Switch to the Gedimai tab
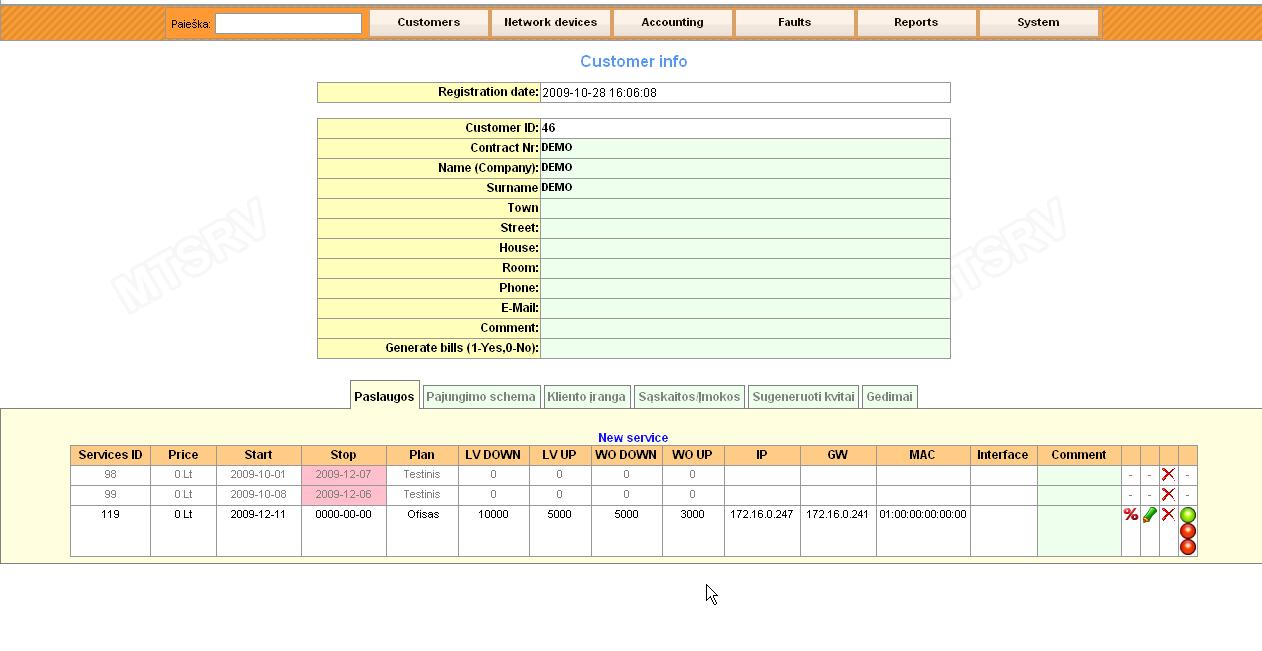Screen dimensions: 1262x651 [x=888, y=396]
